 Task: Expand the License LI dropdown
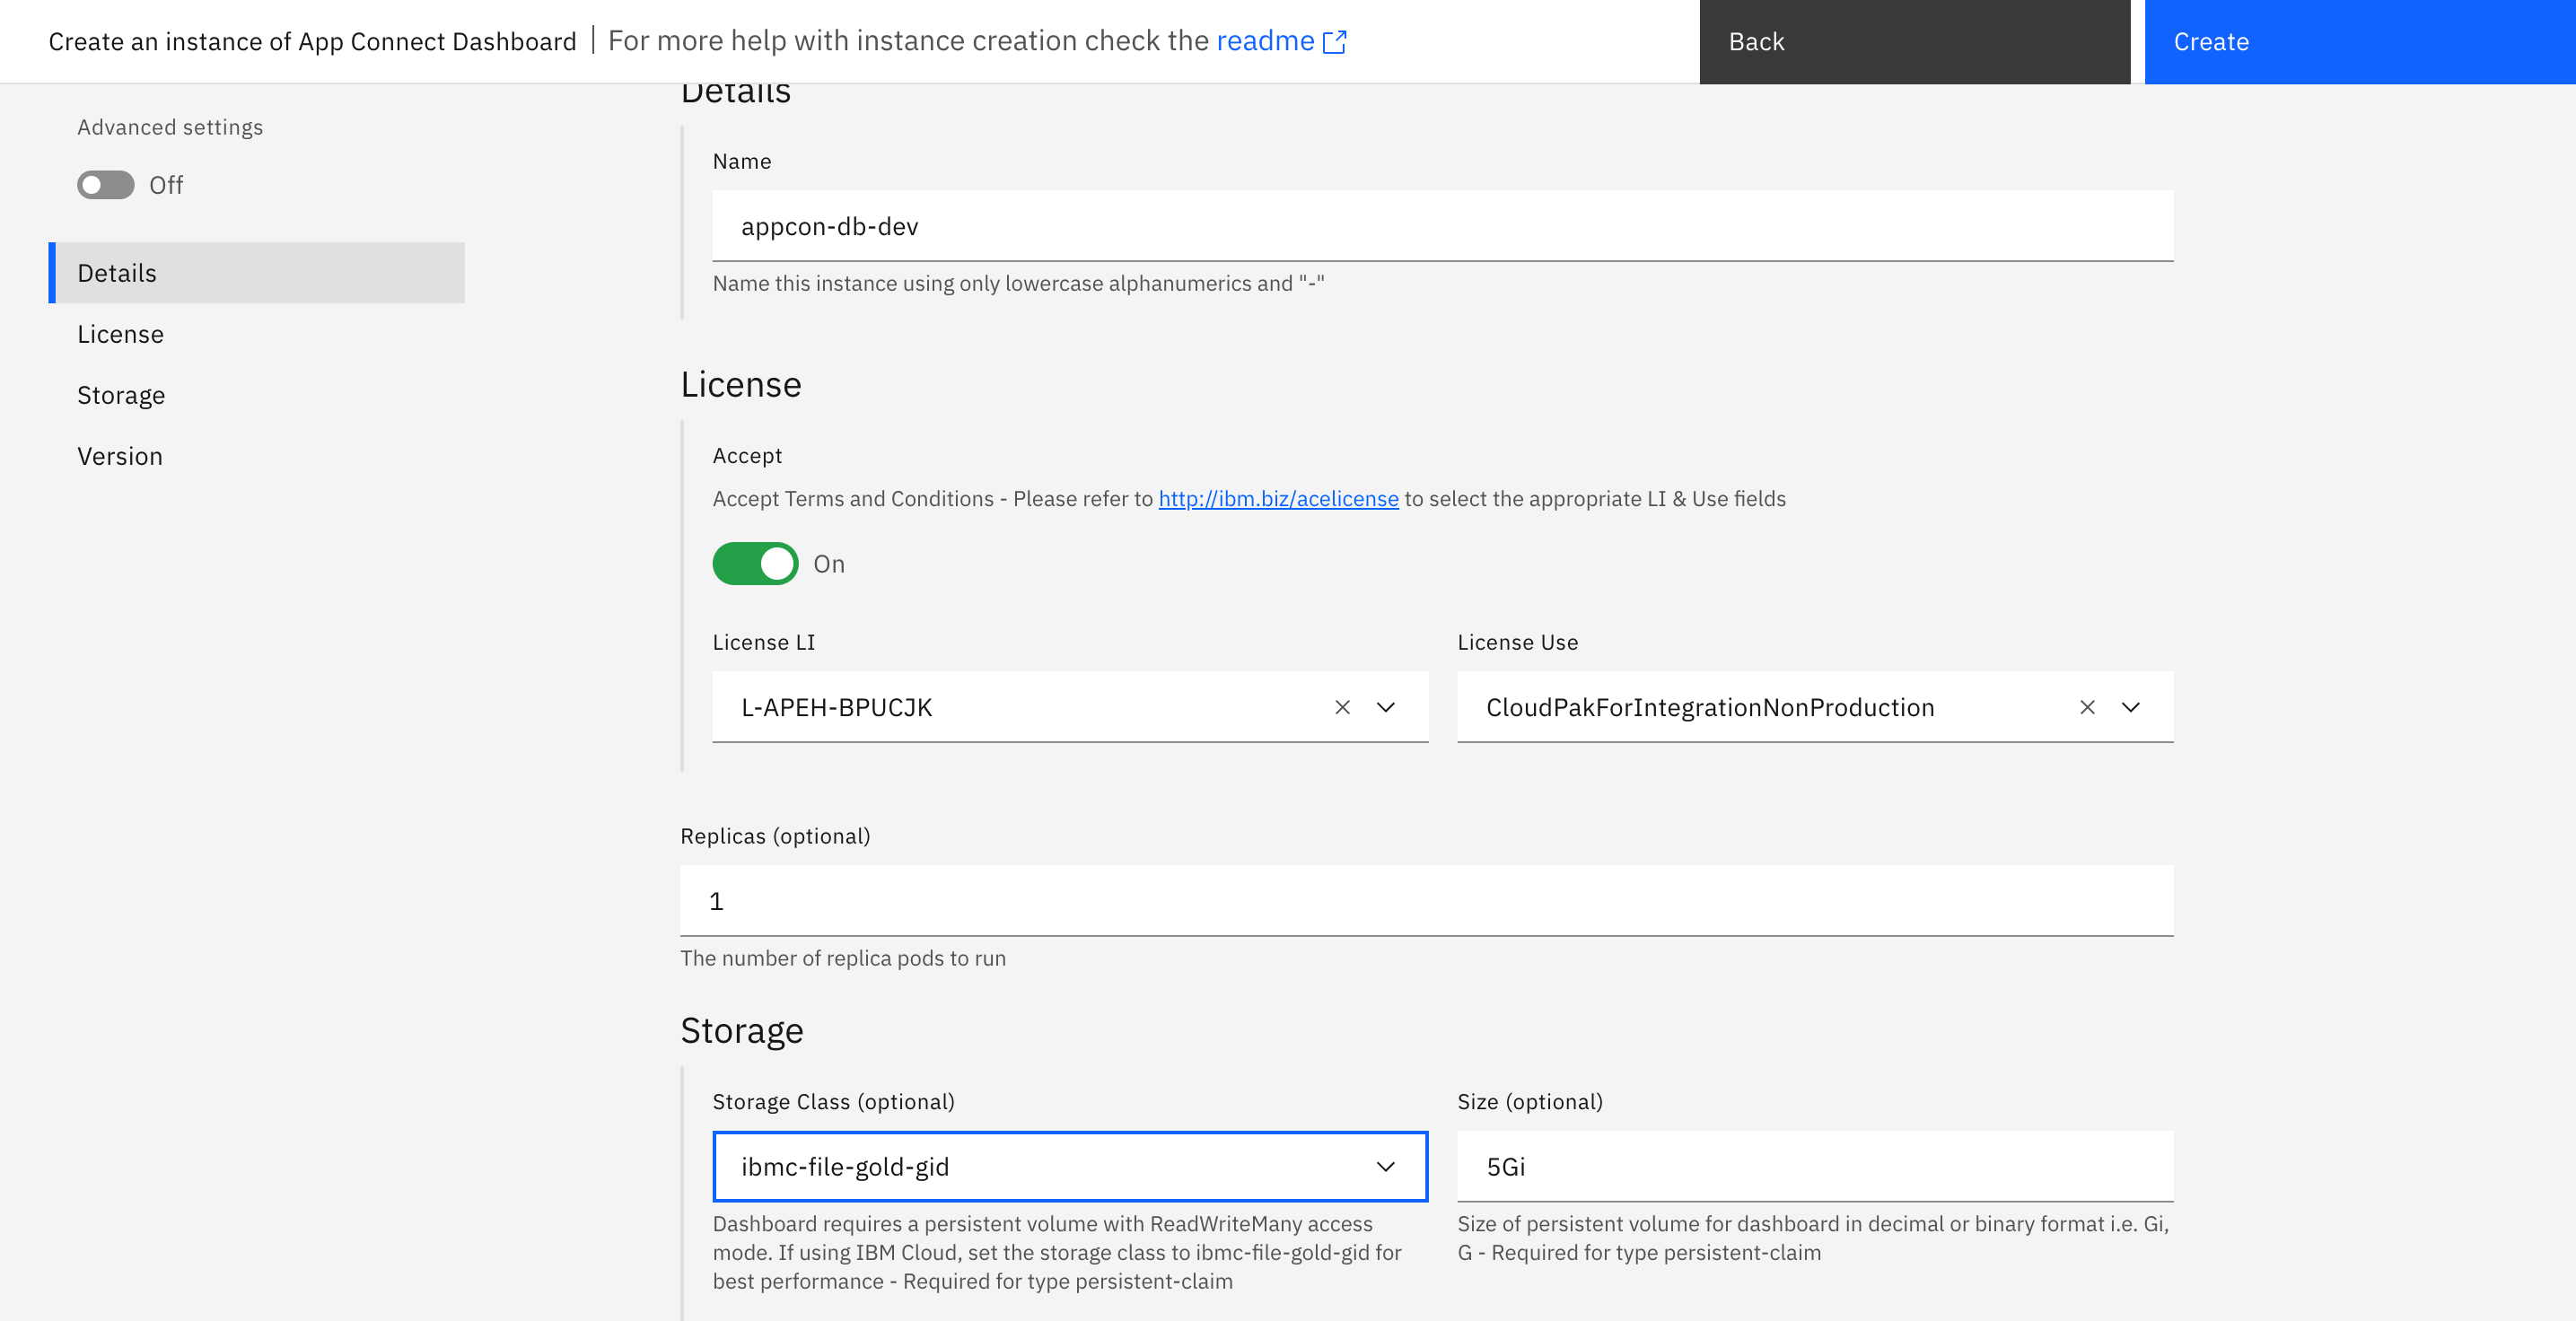click(1386, 707)
